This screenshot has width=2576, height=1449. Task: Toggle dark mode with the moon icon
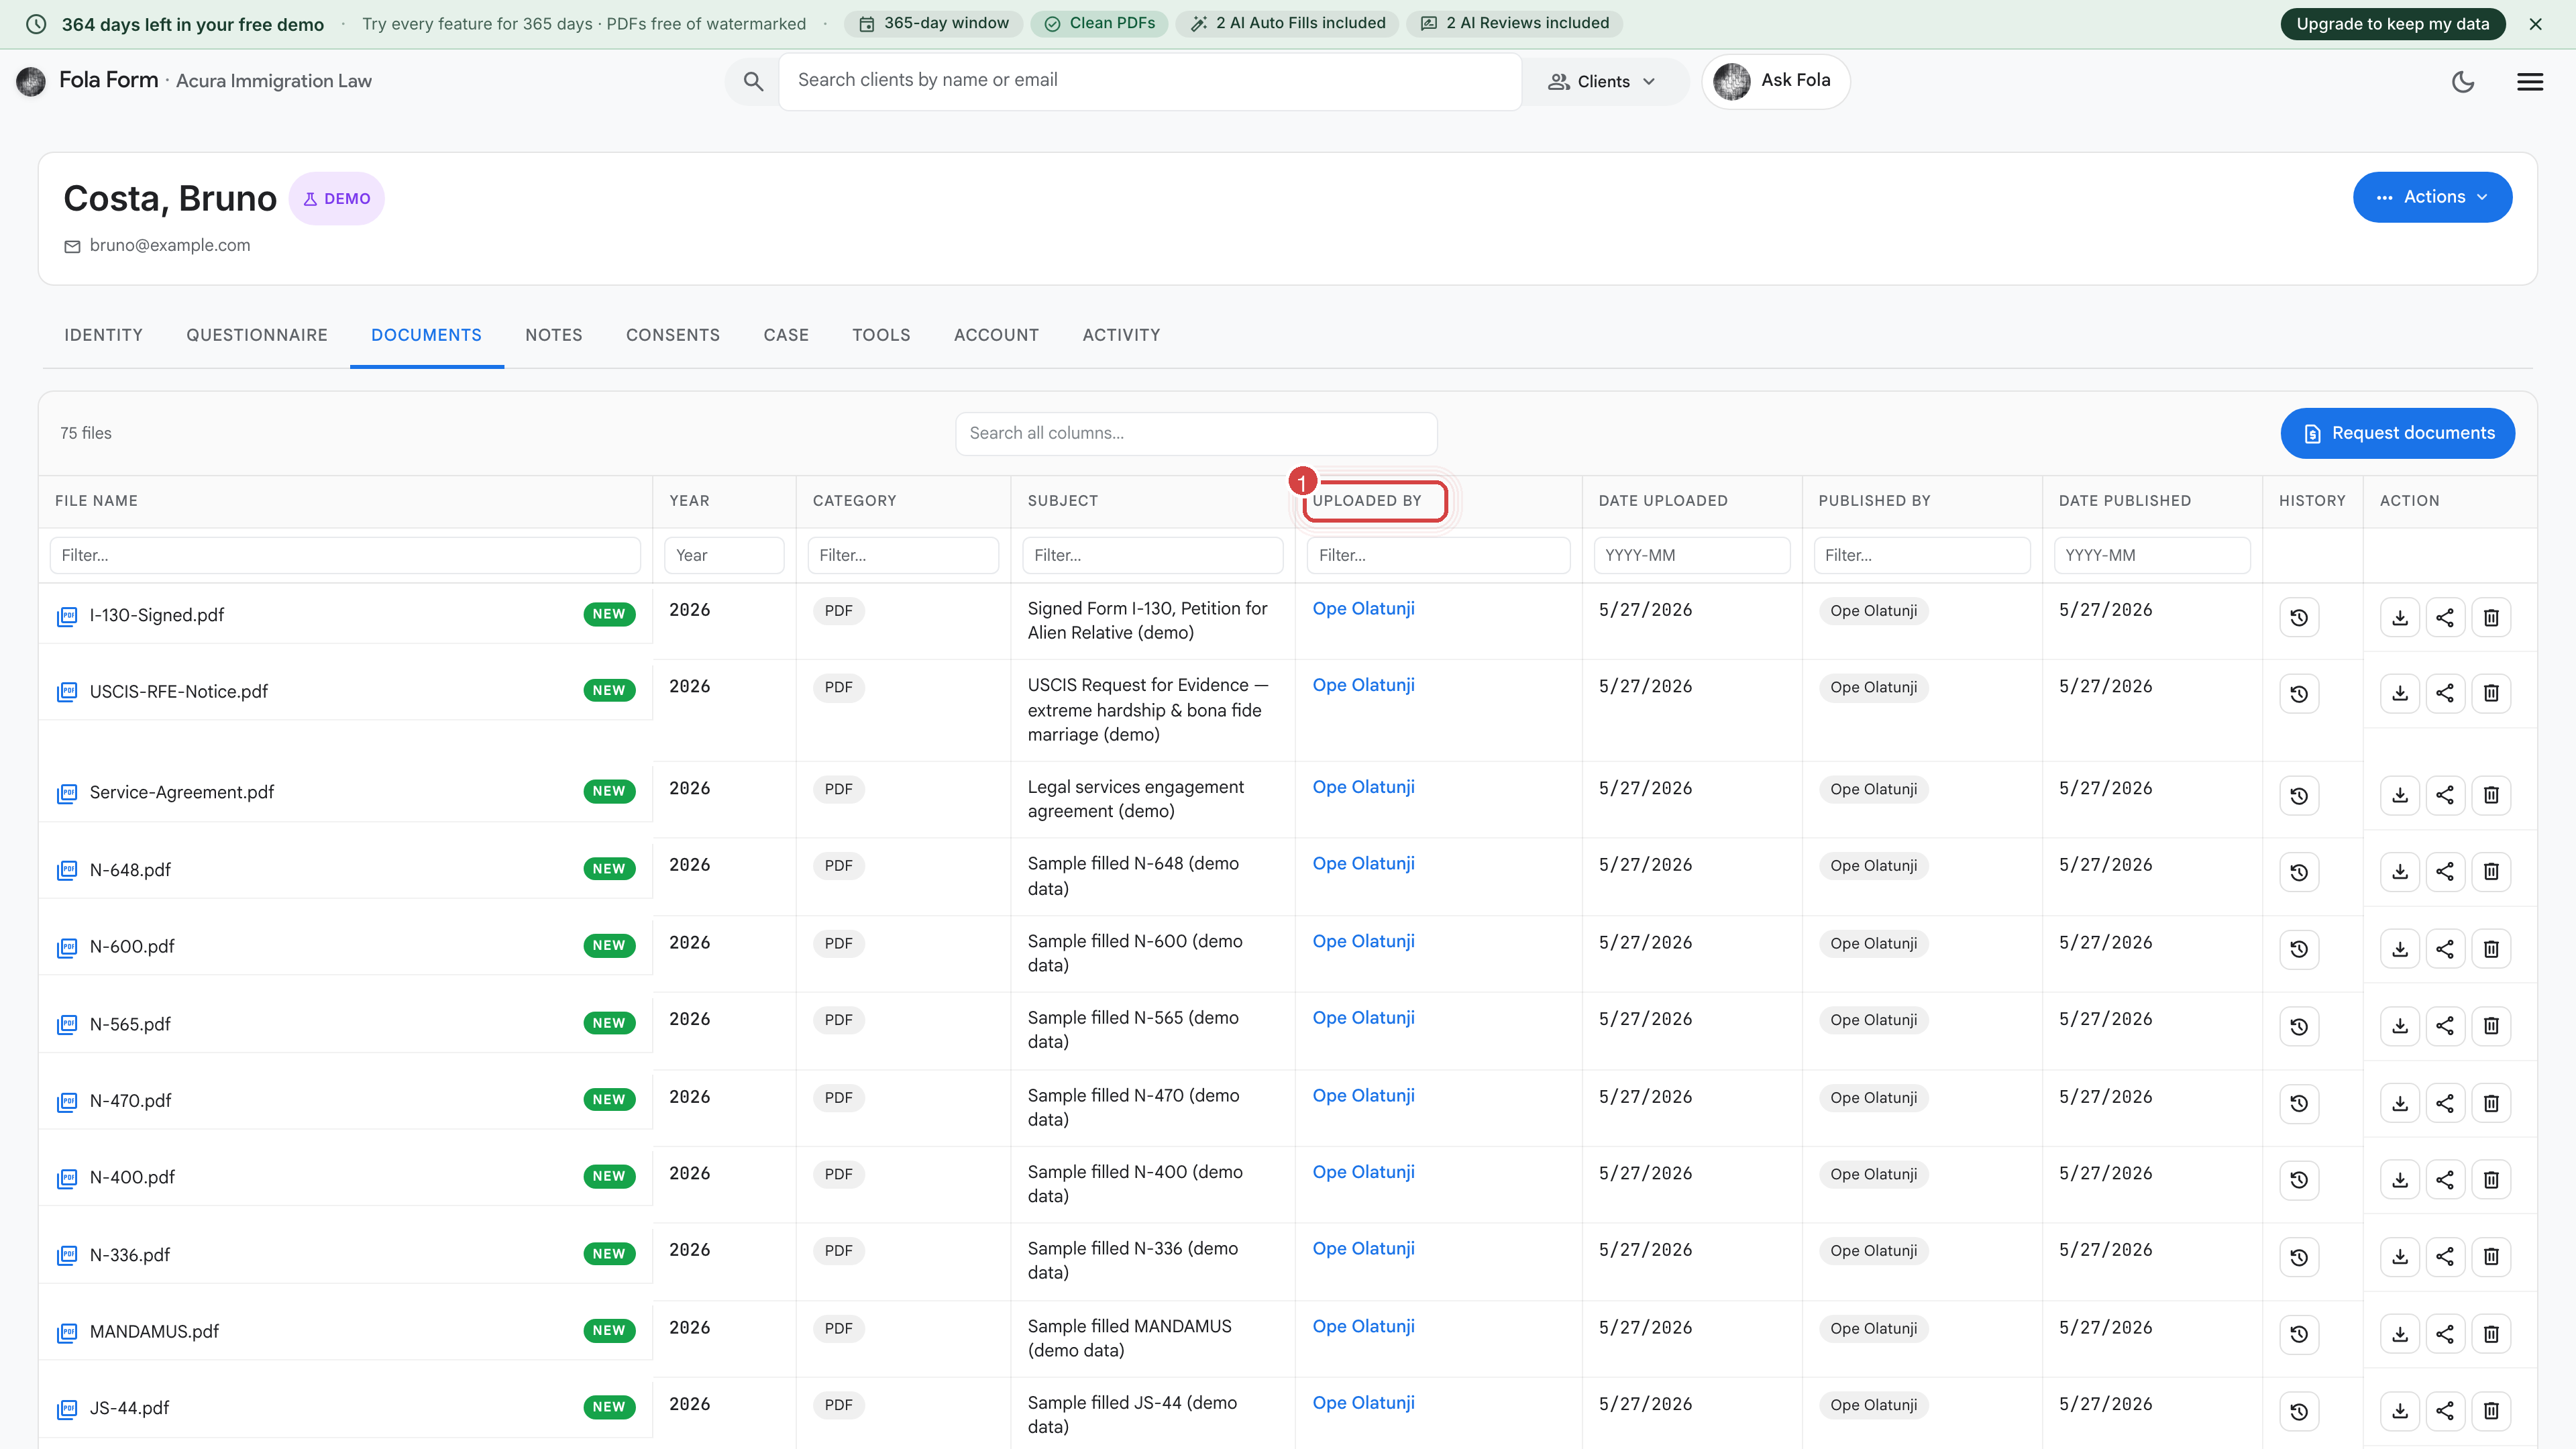(x=2462, y=82)
